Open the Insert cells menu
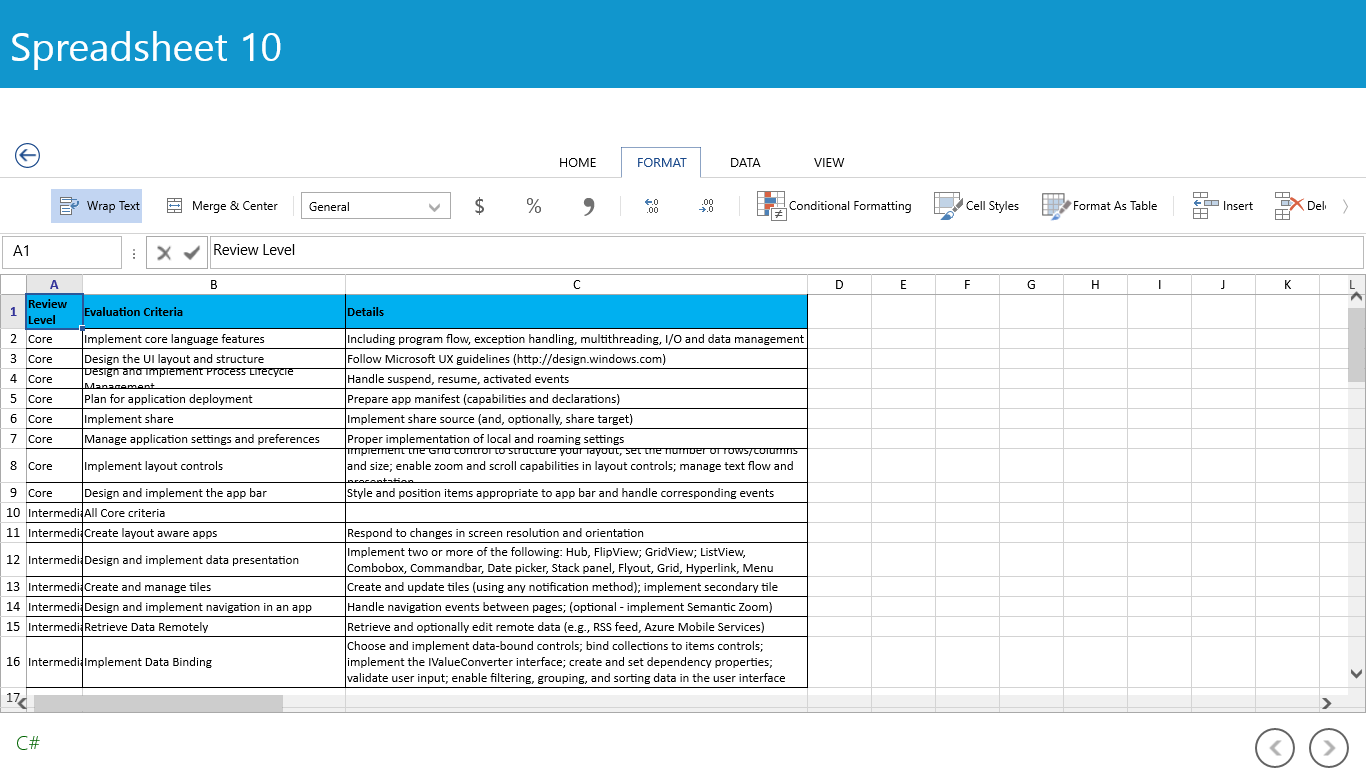The height and width of the screenshot is (768, 1366). [1223, 206]
